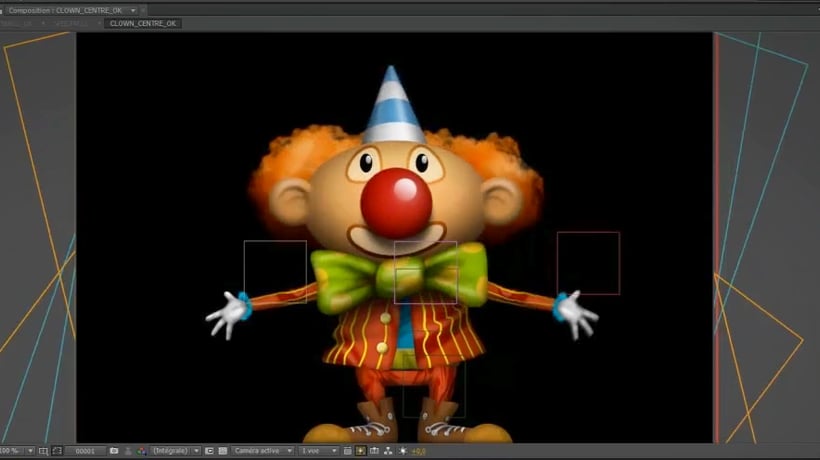This screenshot has height=460, width=820.
Task: Click the show channel RGB color icon
Action: coord(141,450)
